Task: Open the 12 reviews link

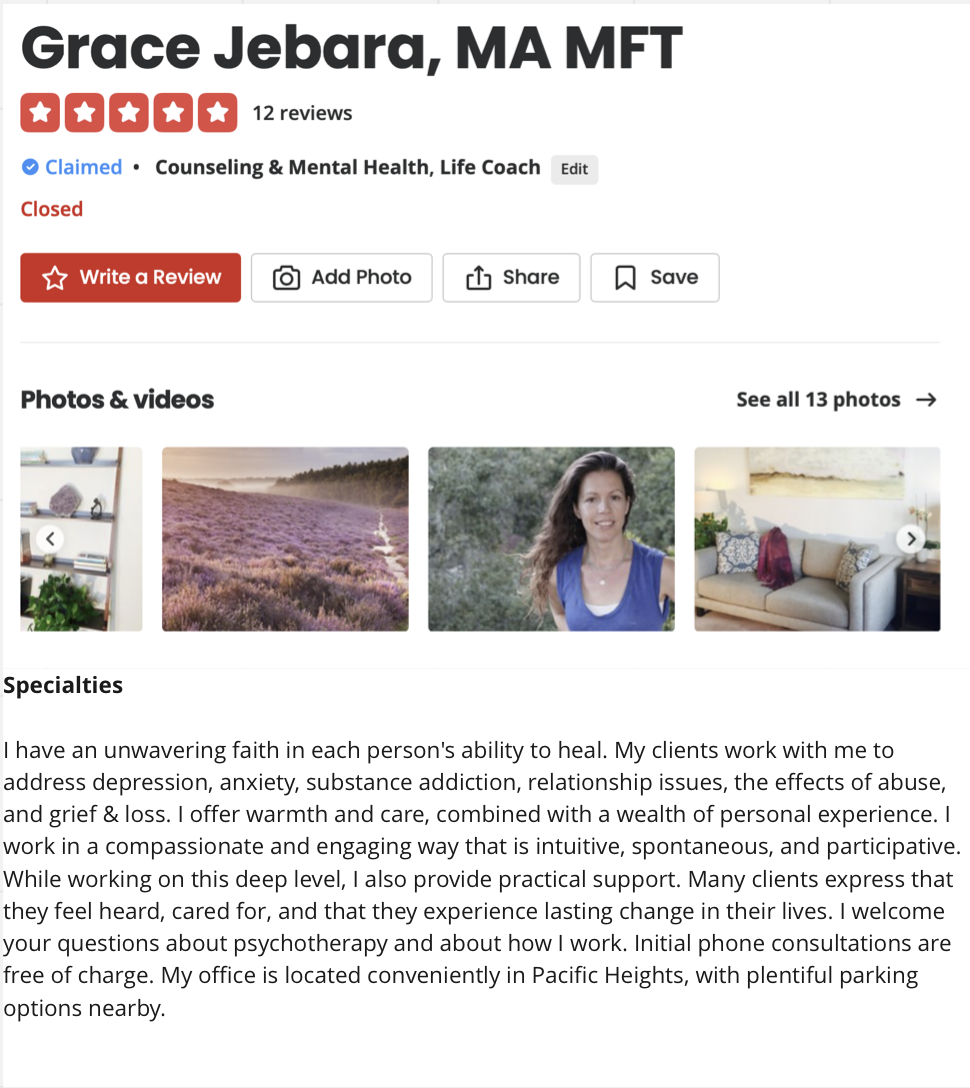Action: click(x=302, y=113)
